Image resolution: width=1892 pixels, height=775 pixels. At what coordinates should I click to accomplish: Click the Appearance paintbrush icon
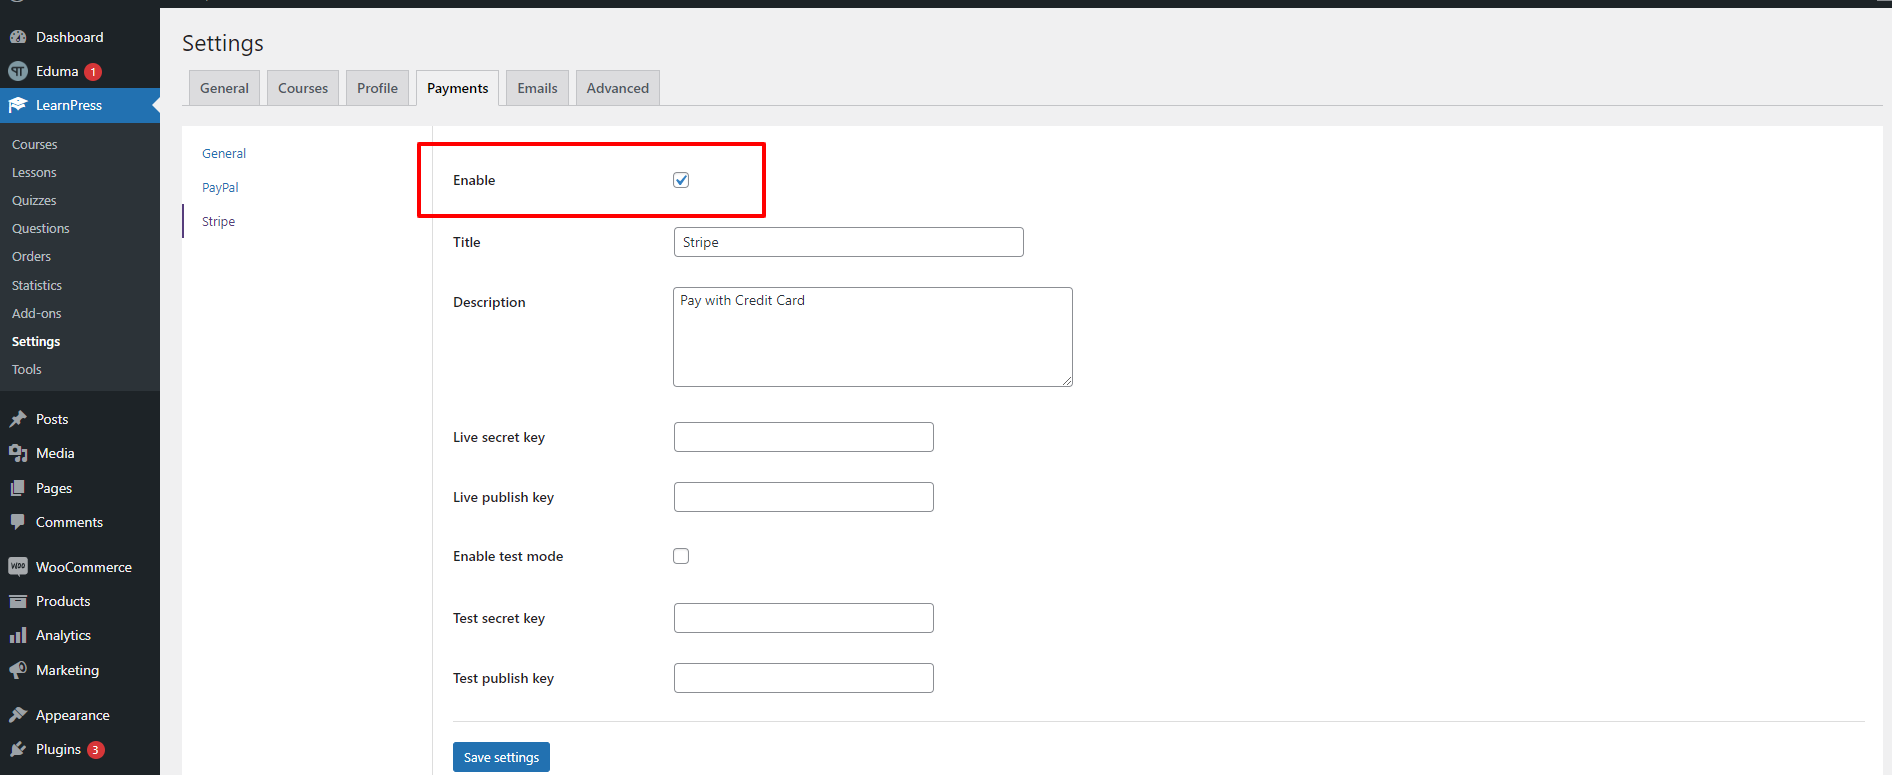(x=18, y=715)
